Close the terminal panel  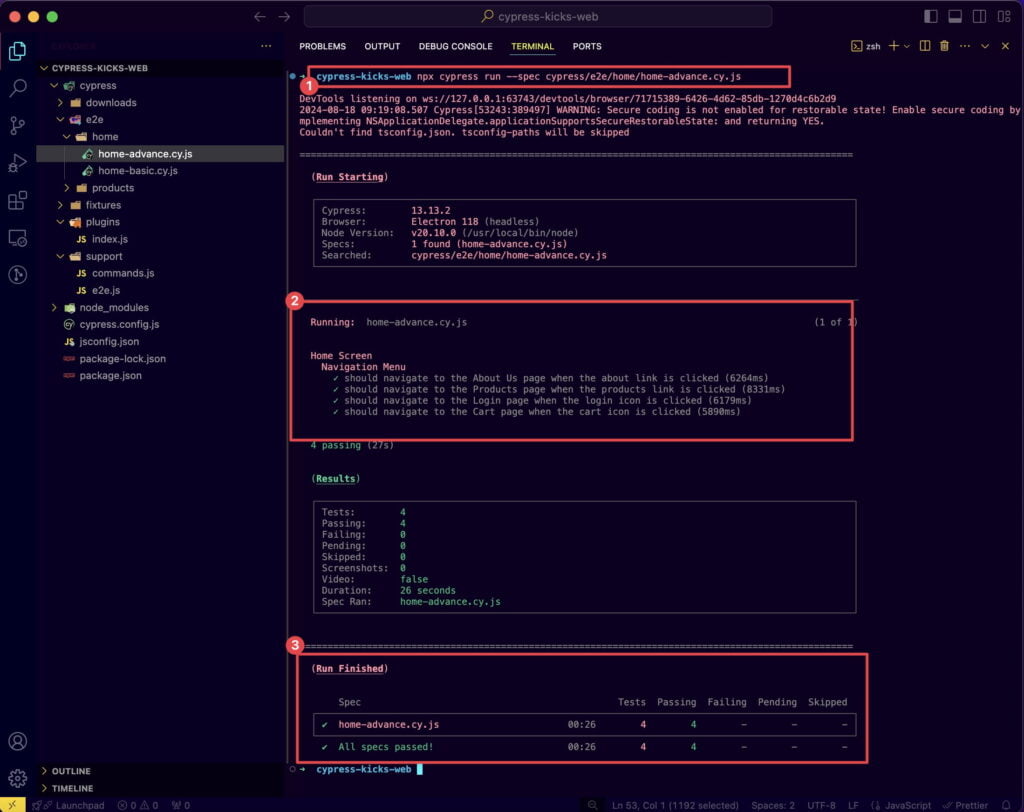1005,46
